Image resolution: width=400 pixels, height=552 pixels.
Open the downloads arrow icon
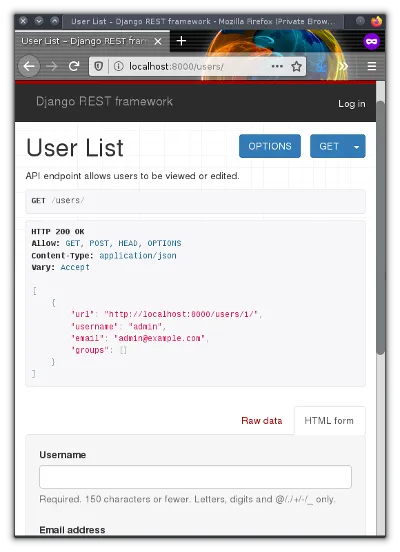click(321, 66)
